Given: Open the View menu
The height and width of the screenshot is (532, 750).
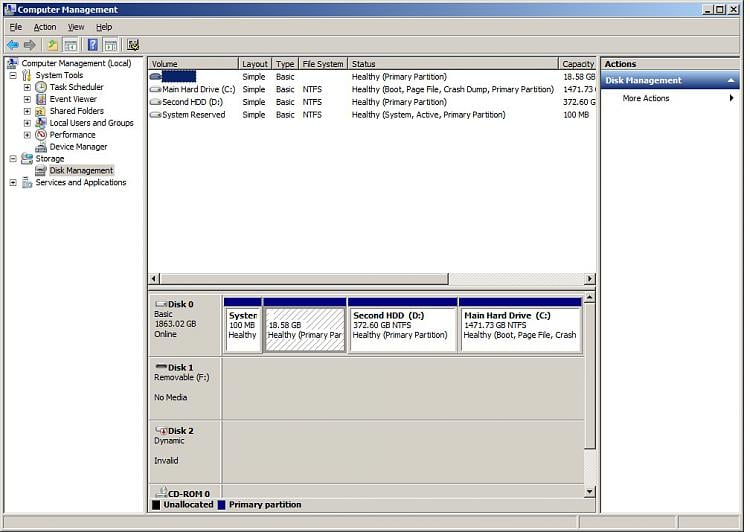Looking at the screenshot, I should coord(76,27).
